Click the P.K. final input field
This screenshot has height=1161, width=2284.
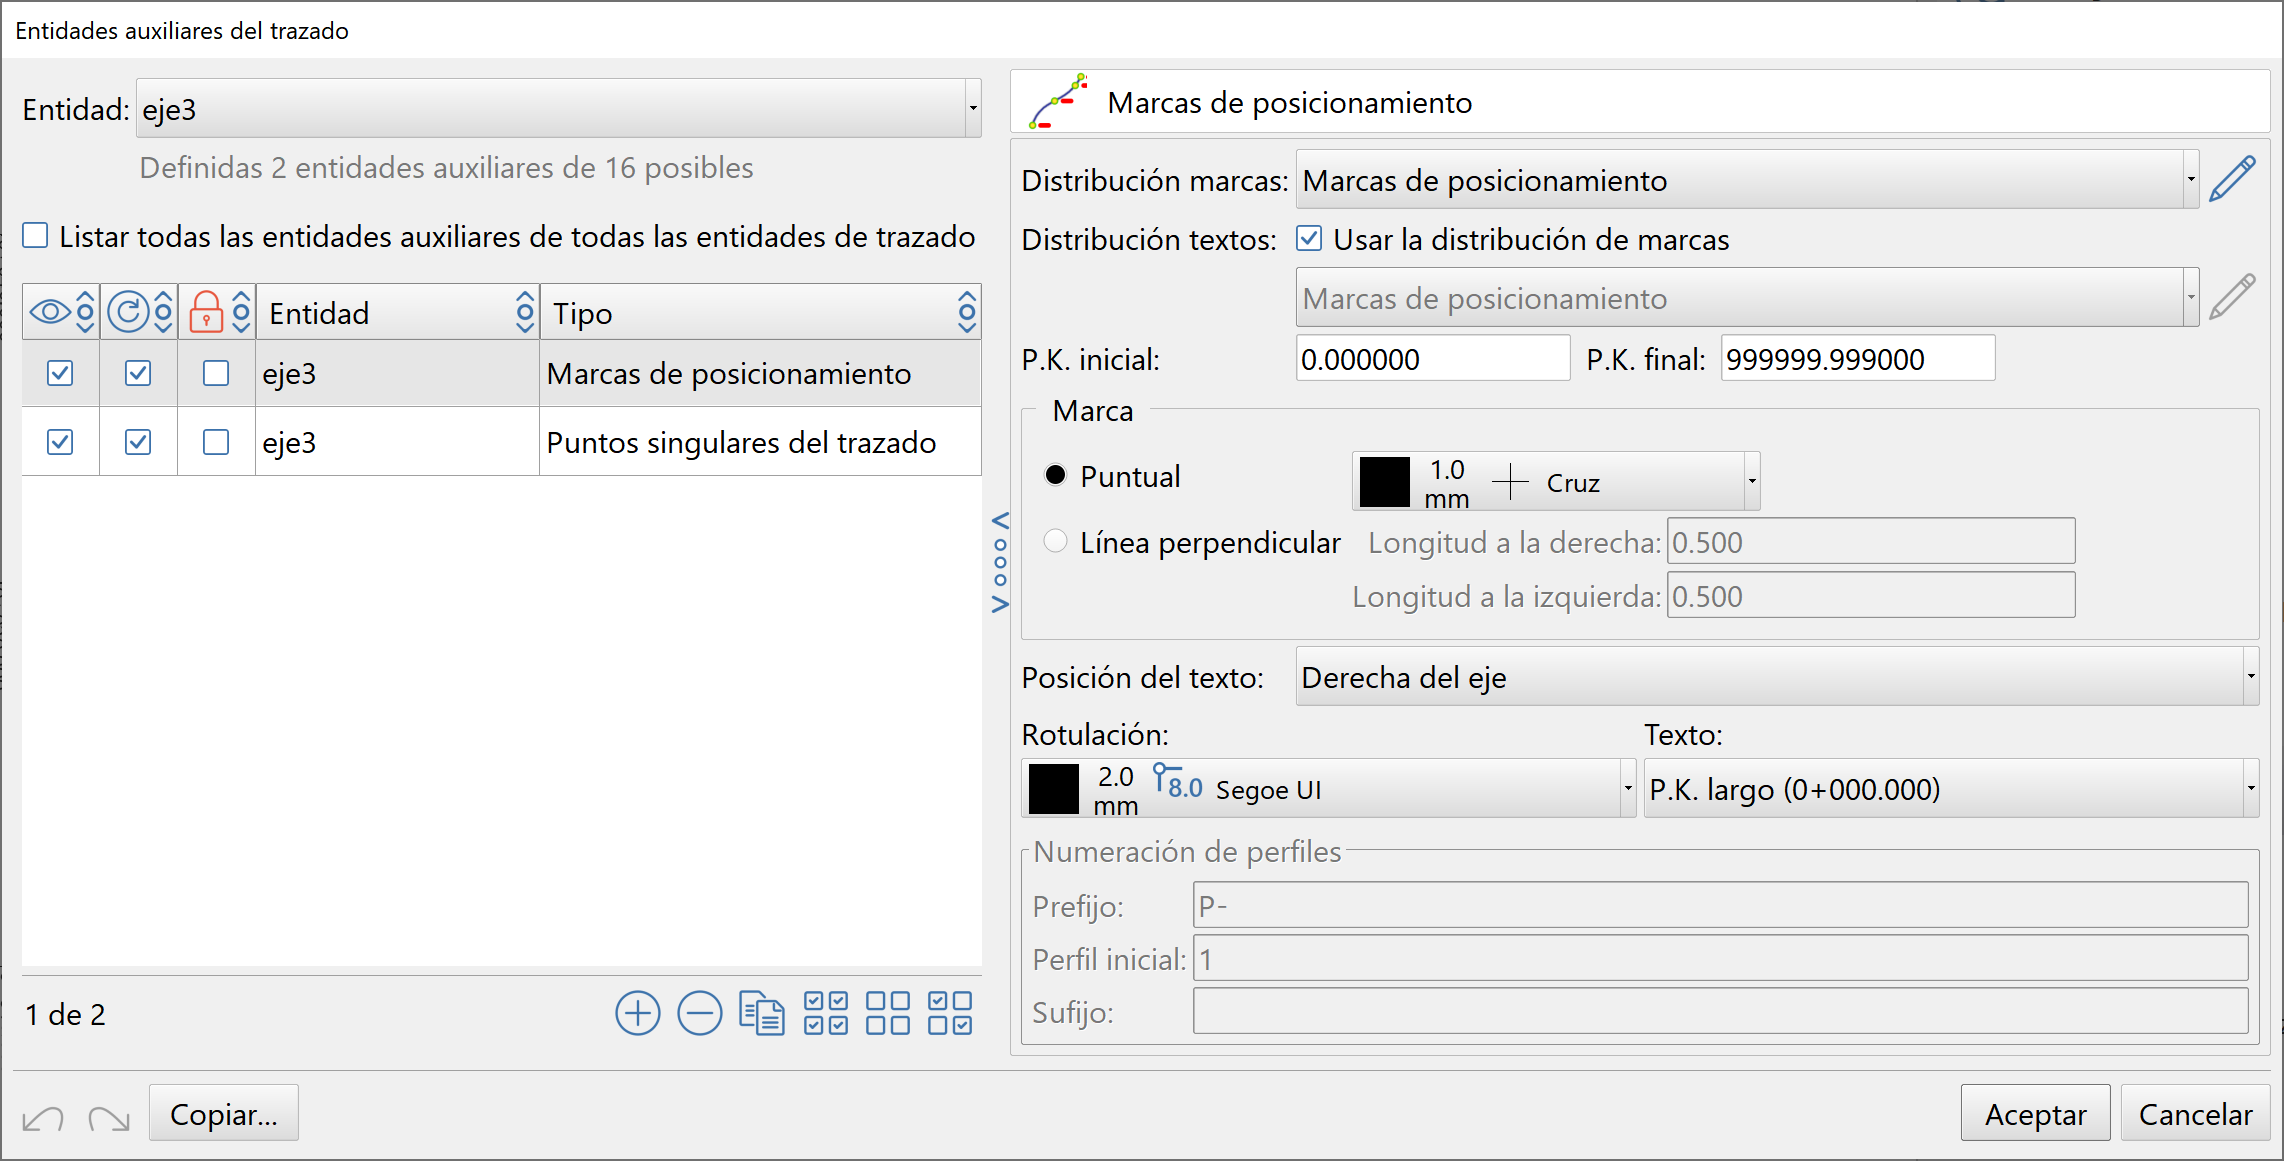[1858, 358]
